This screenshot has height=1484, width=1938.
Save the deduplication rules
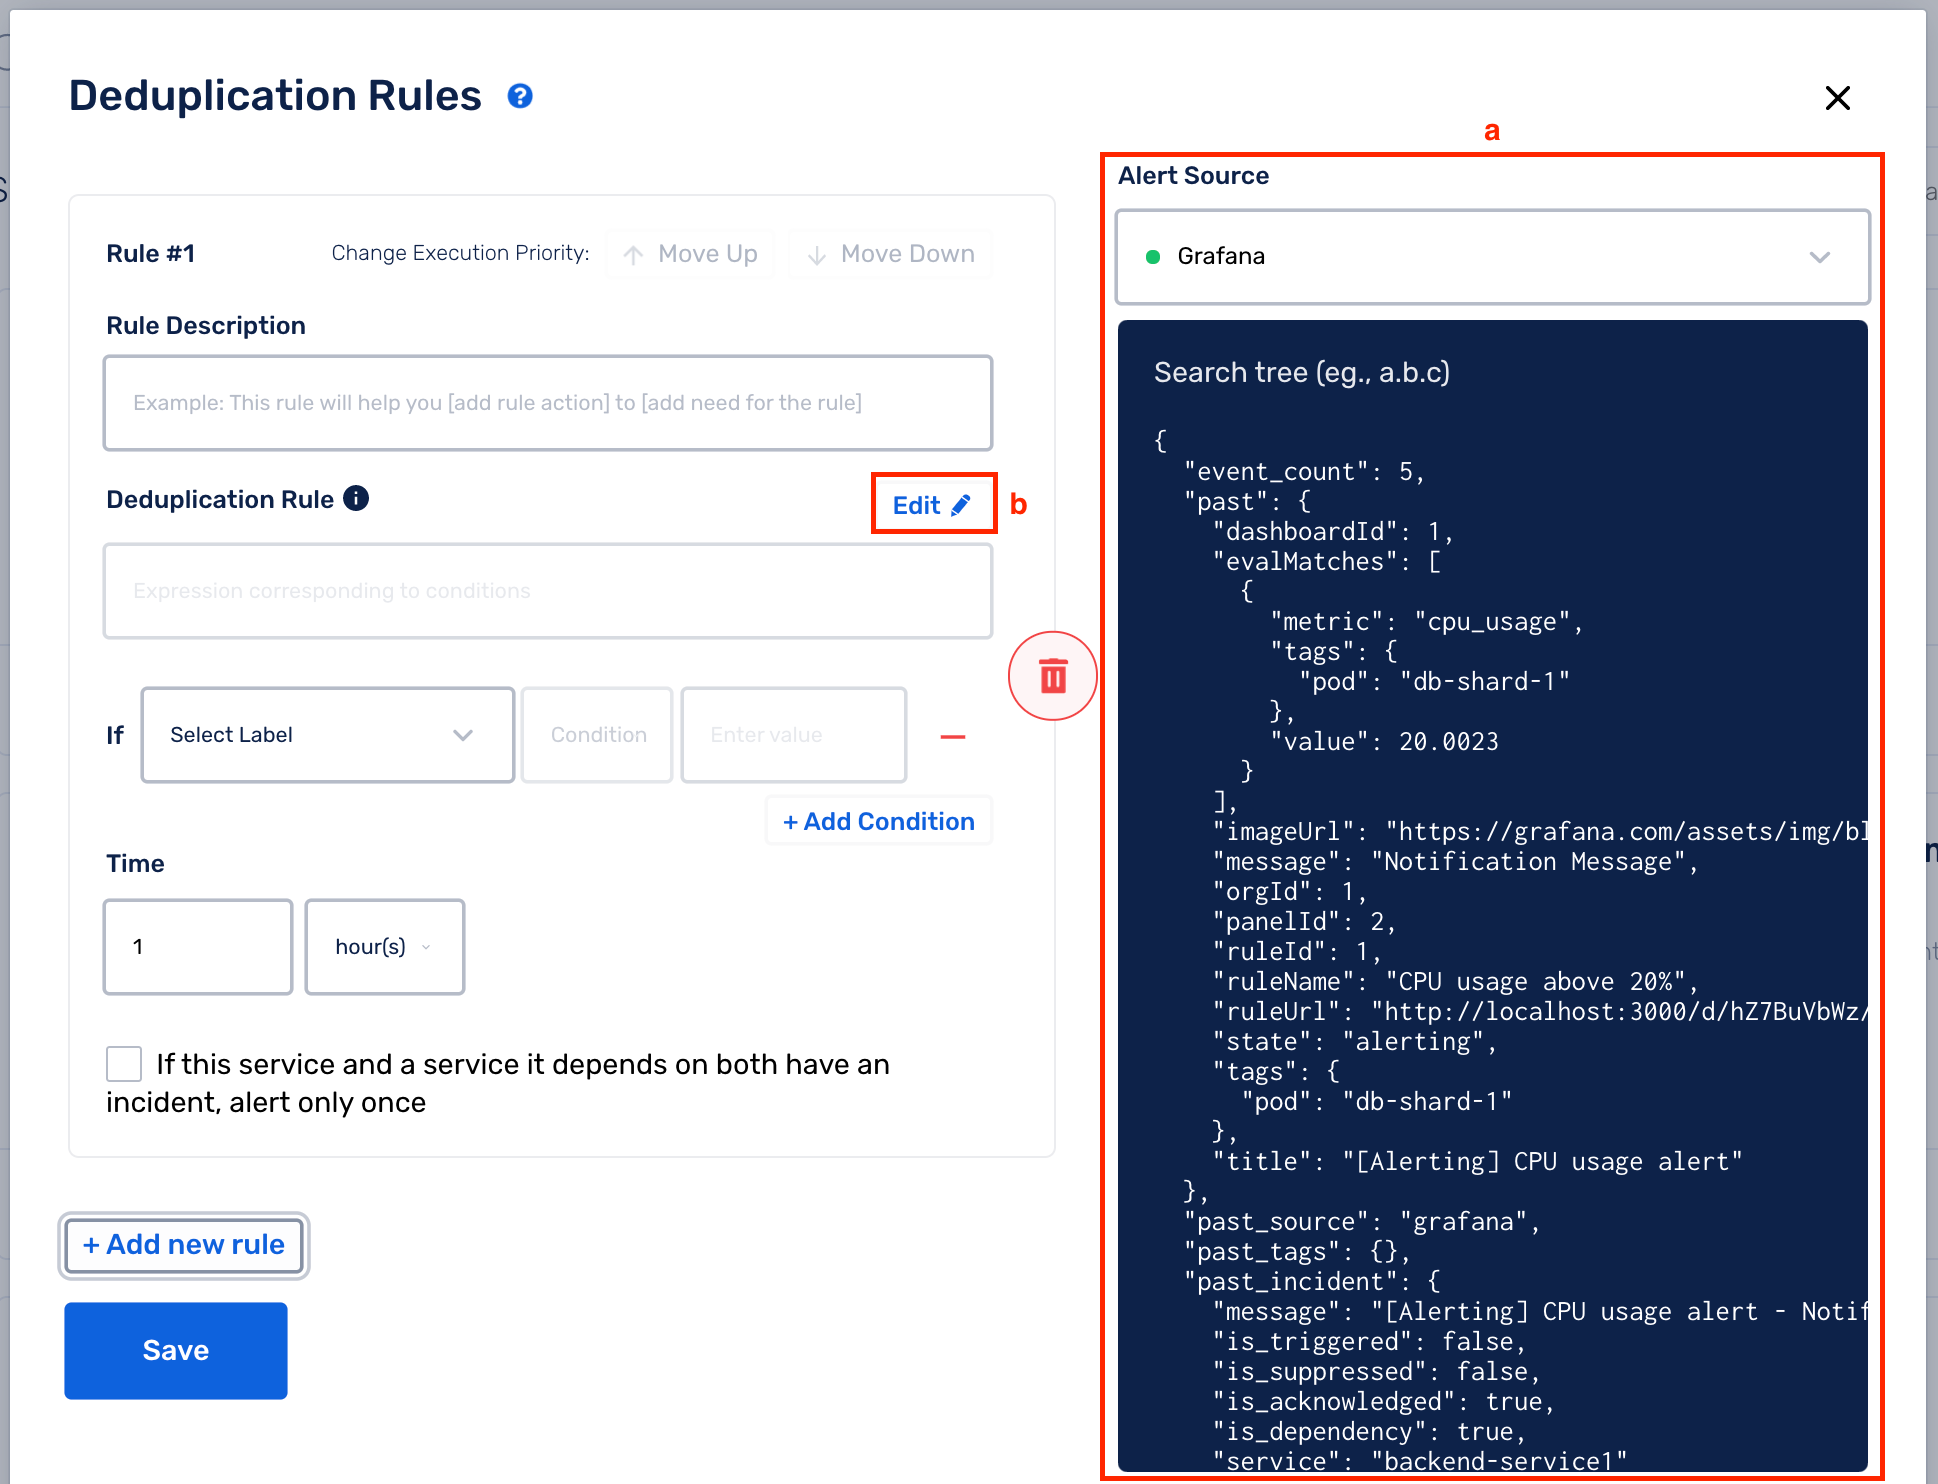pos(176,1350)
